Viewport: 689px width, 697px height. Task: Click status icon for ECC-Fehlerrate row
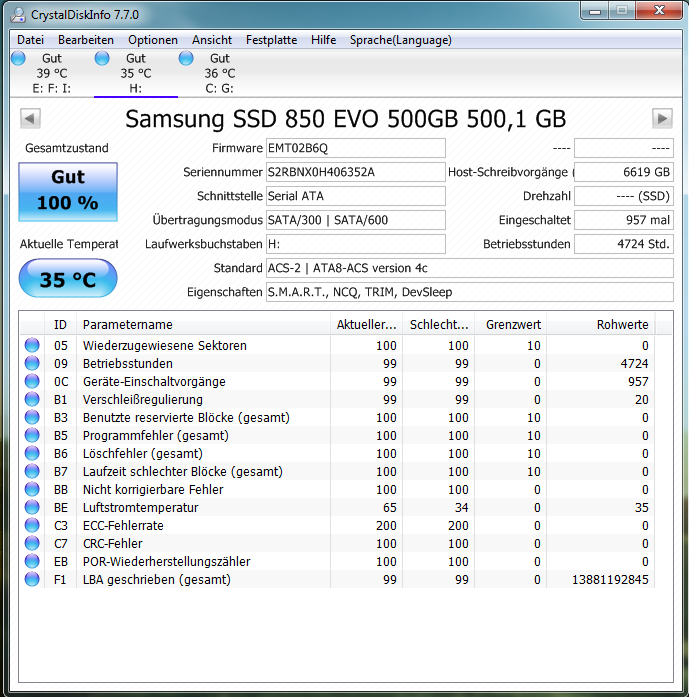coord(32,525)
